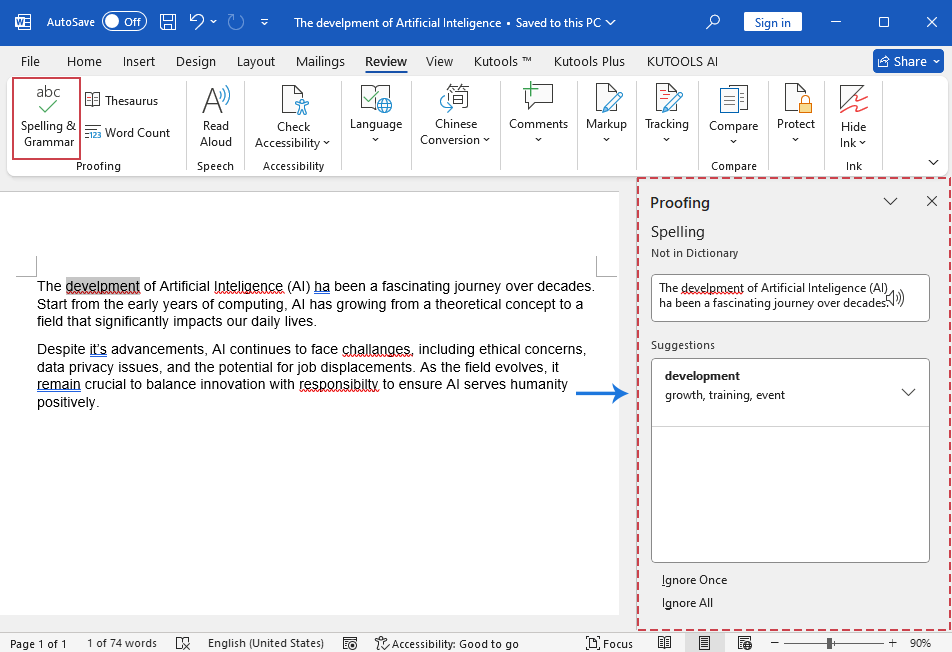
Task: Collapse the Proofing pane options chevron
Action: tap(890, 202)
